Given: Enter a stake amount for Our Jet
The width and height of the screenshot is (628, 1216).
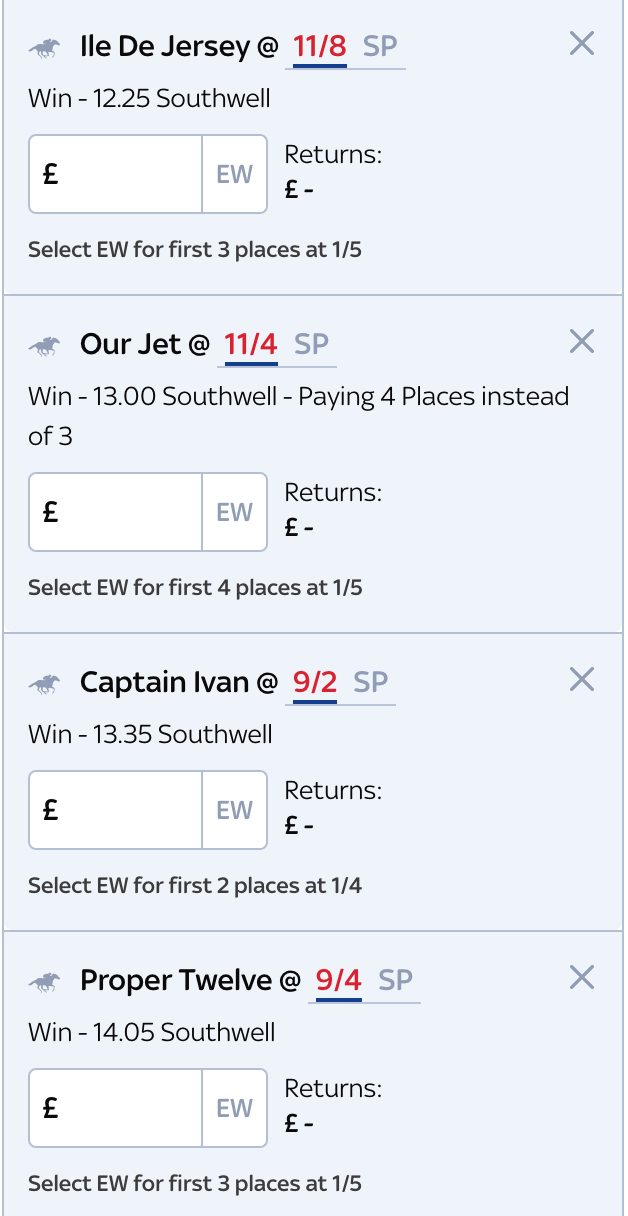Looking at the screenshot, I should click(x=115, y=511).
